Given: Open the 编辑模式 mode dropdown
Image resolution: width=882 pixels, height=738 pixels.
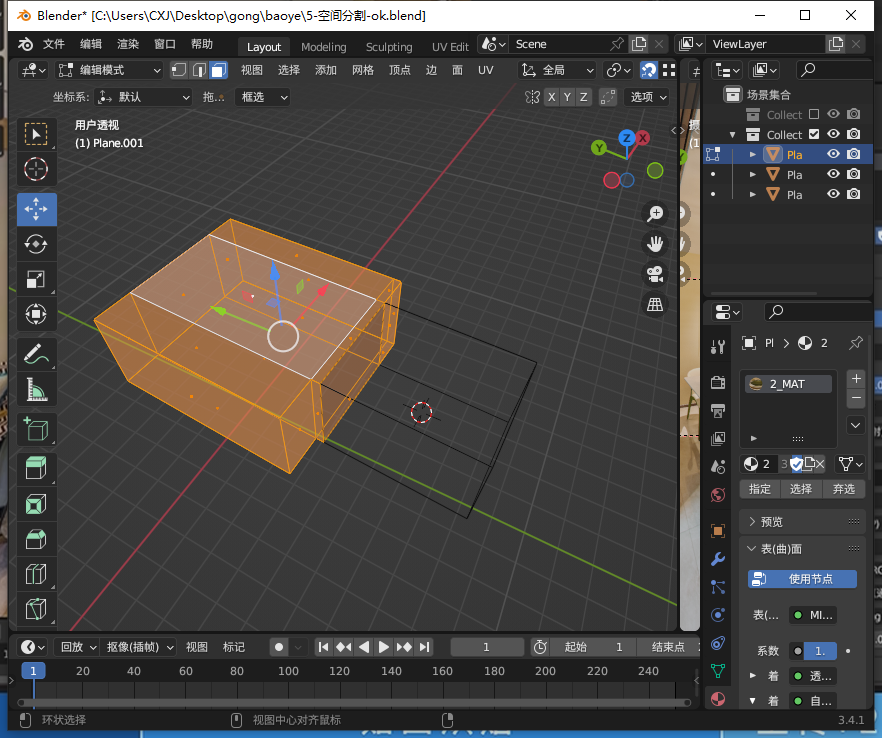Looking at the screenshot, I should 109,70.
